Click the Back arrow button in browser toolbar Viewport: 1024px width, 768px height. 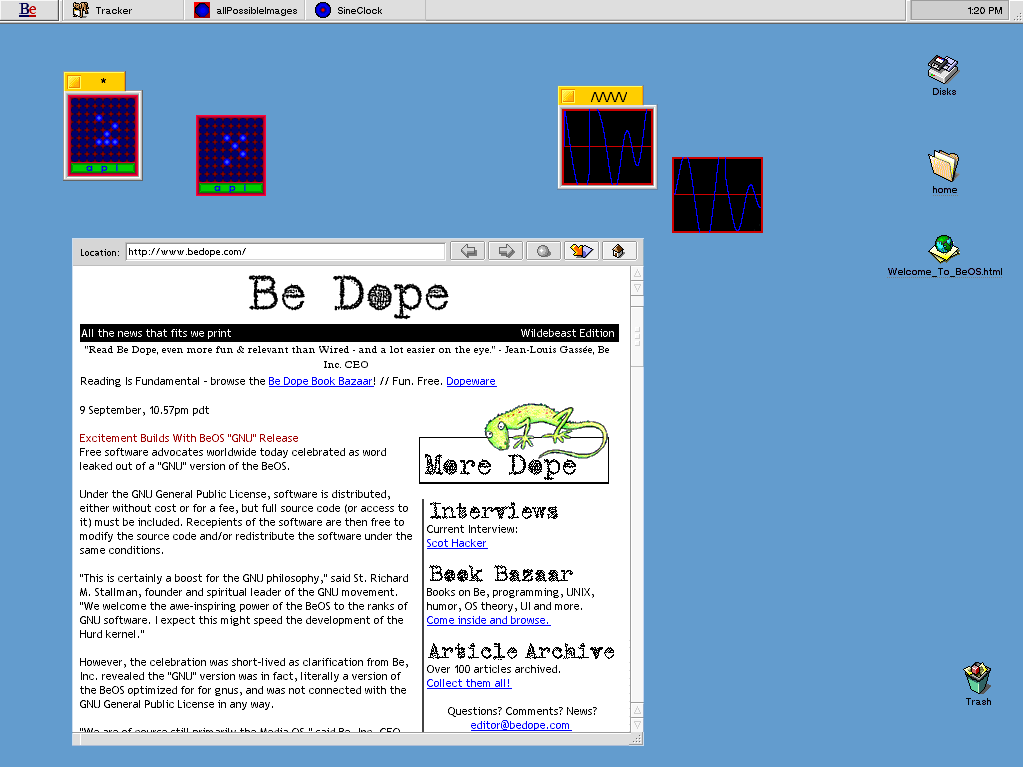[467, 251]
